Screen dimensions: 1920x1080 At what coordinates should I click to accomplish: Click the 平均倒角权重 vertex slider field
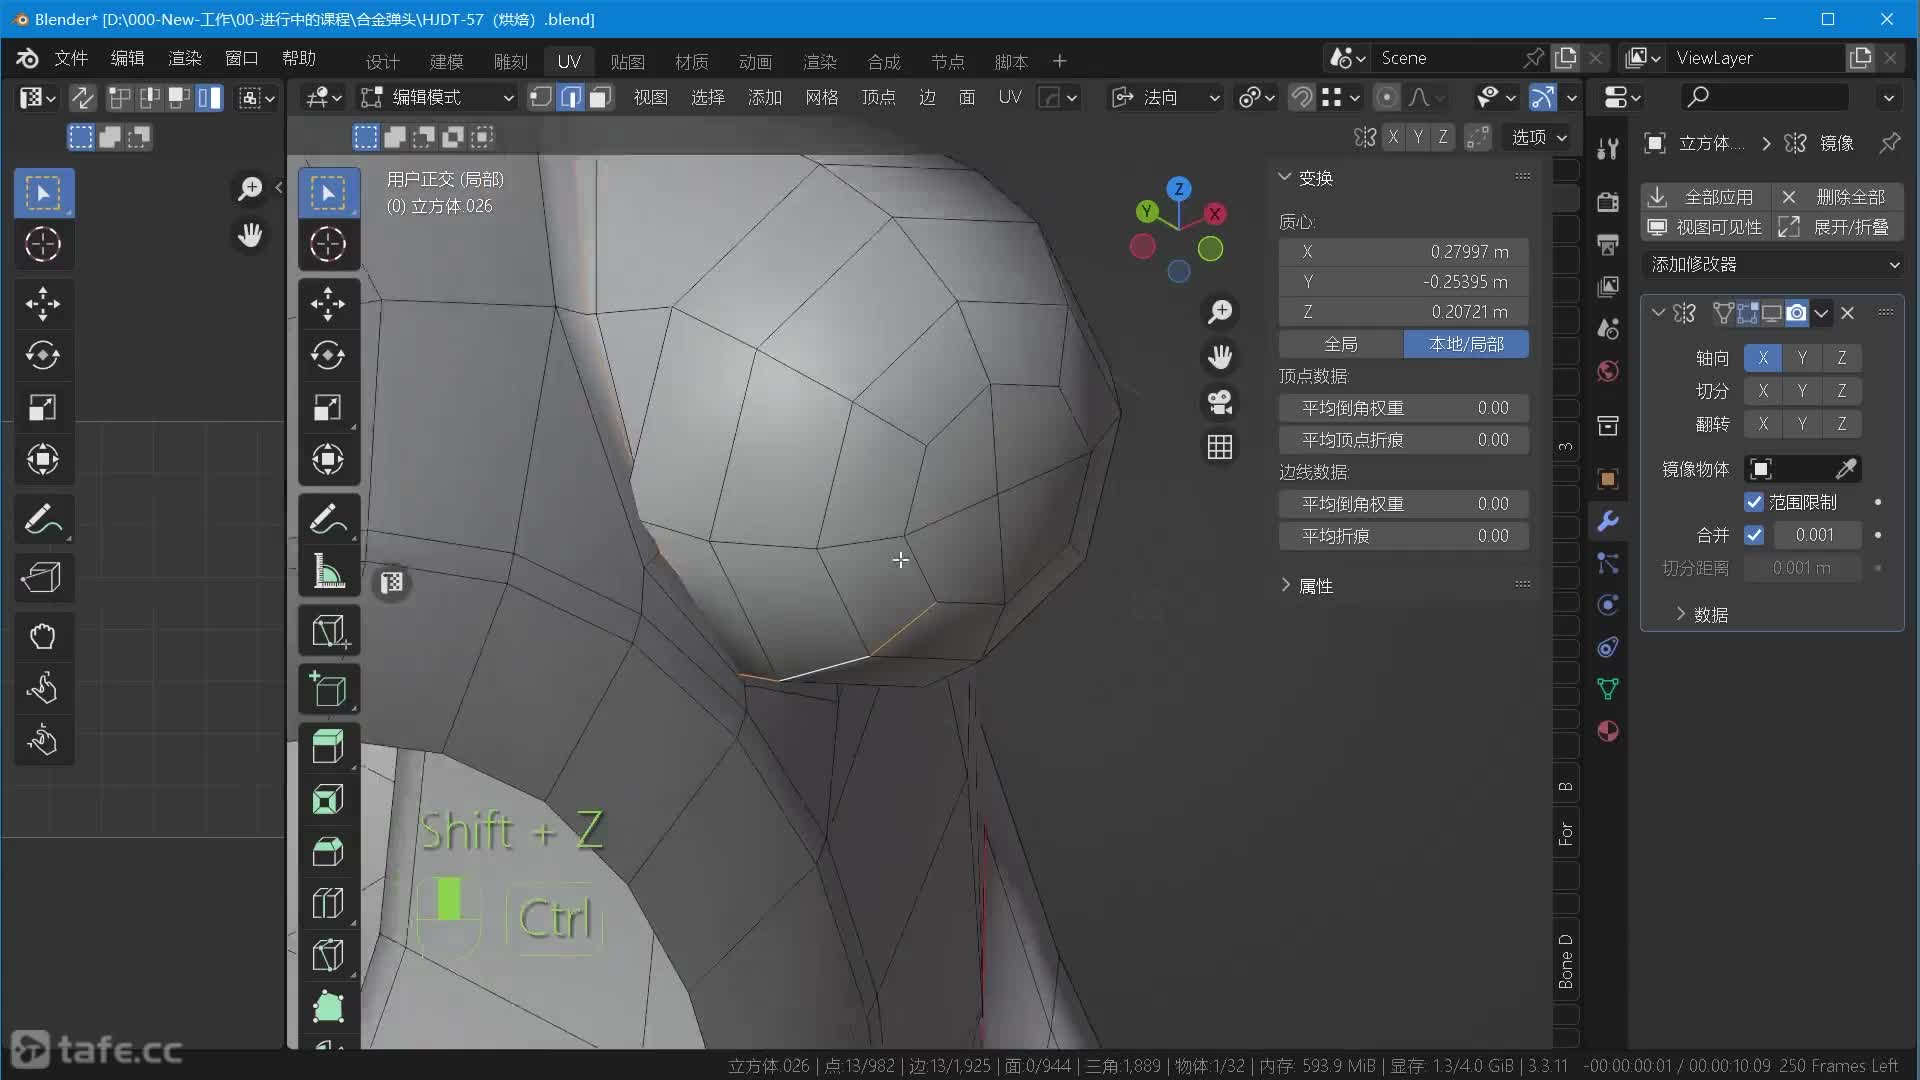point(1403,408)
